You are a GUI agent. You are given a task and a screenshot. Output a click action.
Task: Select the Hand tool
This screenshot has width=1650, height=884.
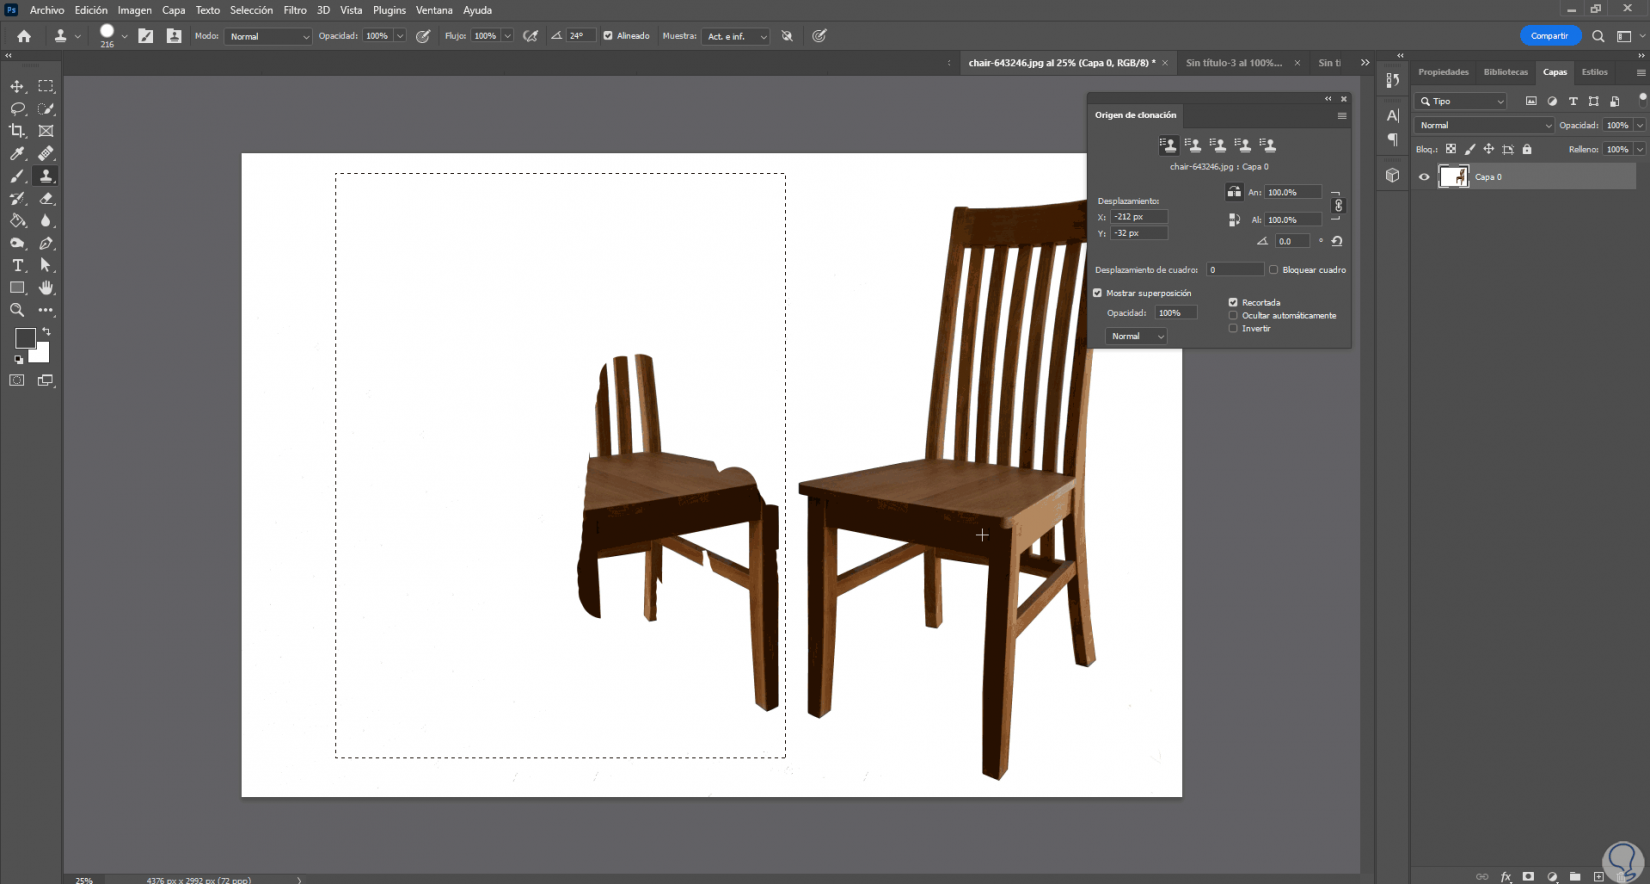tap(46, 288)
